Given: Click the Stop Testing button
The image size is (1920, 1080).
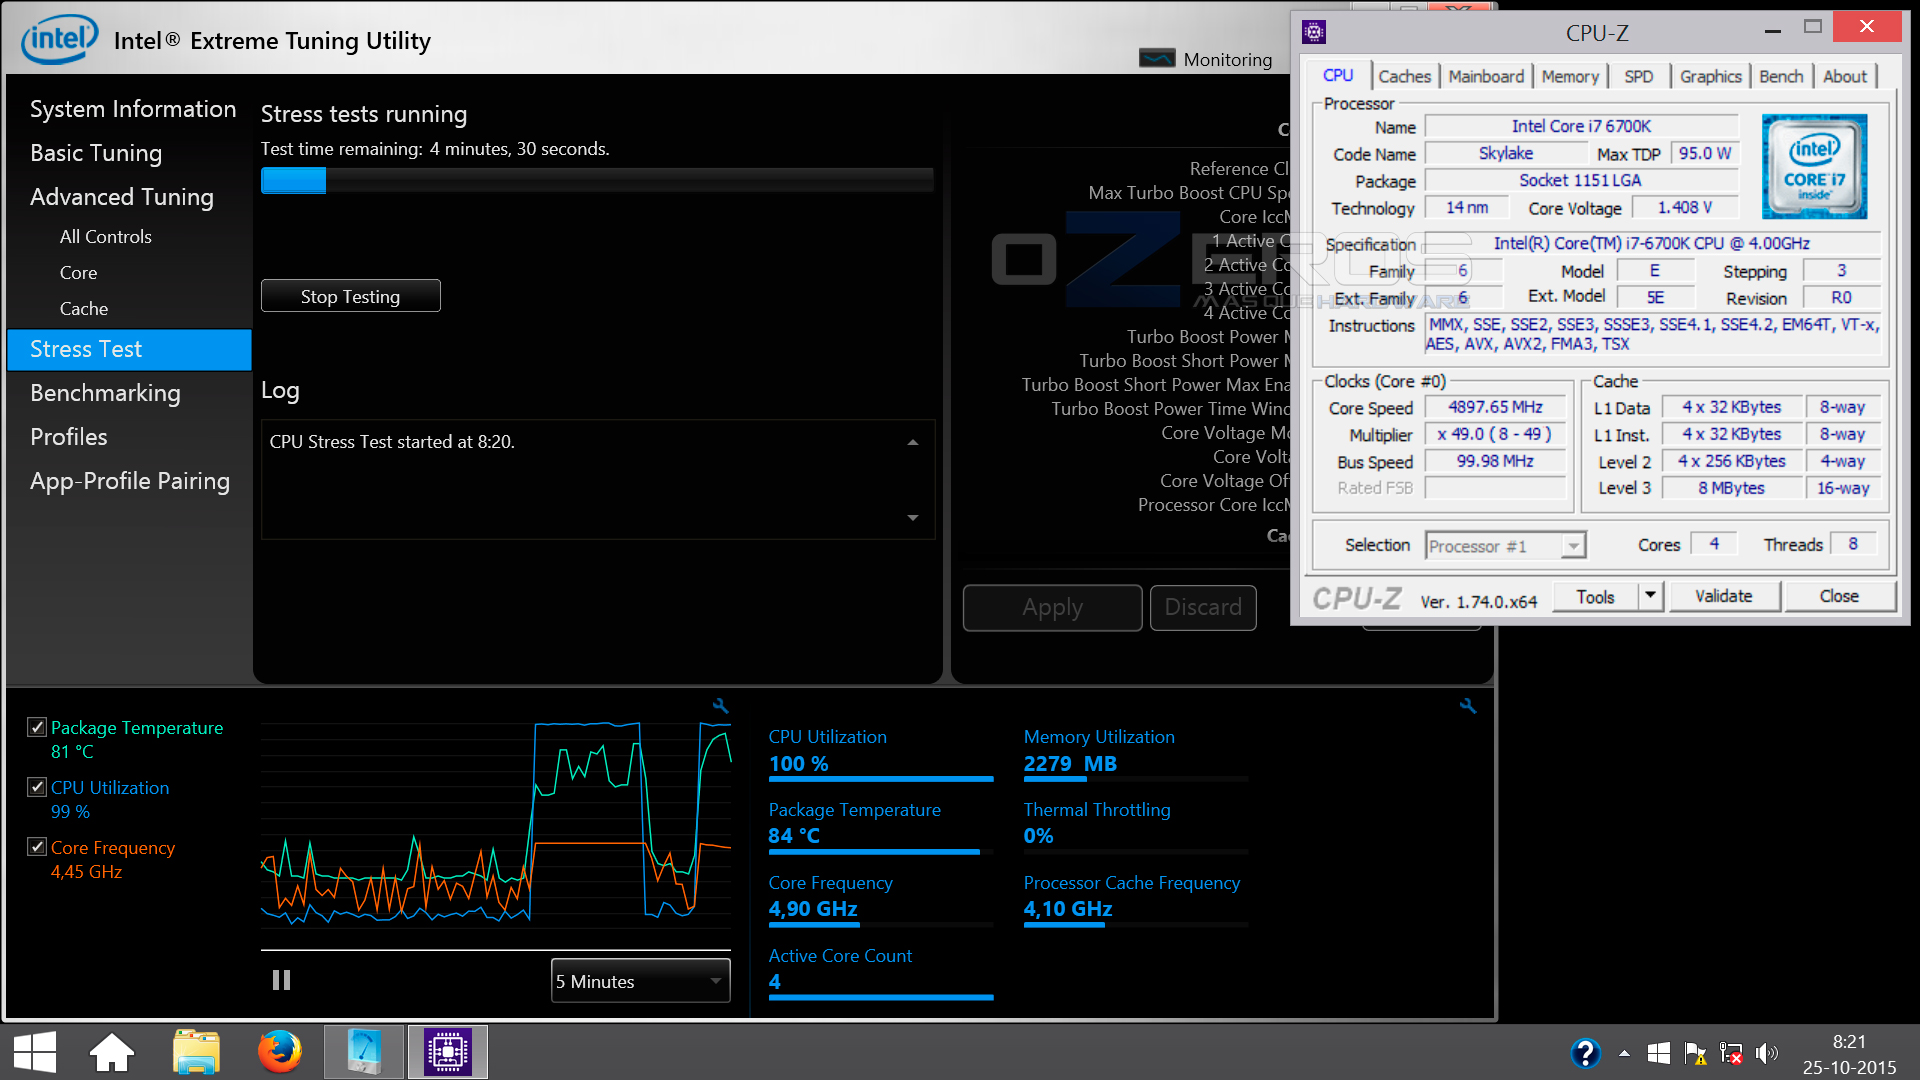Looking at the screenshot, I should coord(350,296).
